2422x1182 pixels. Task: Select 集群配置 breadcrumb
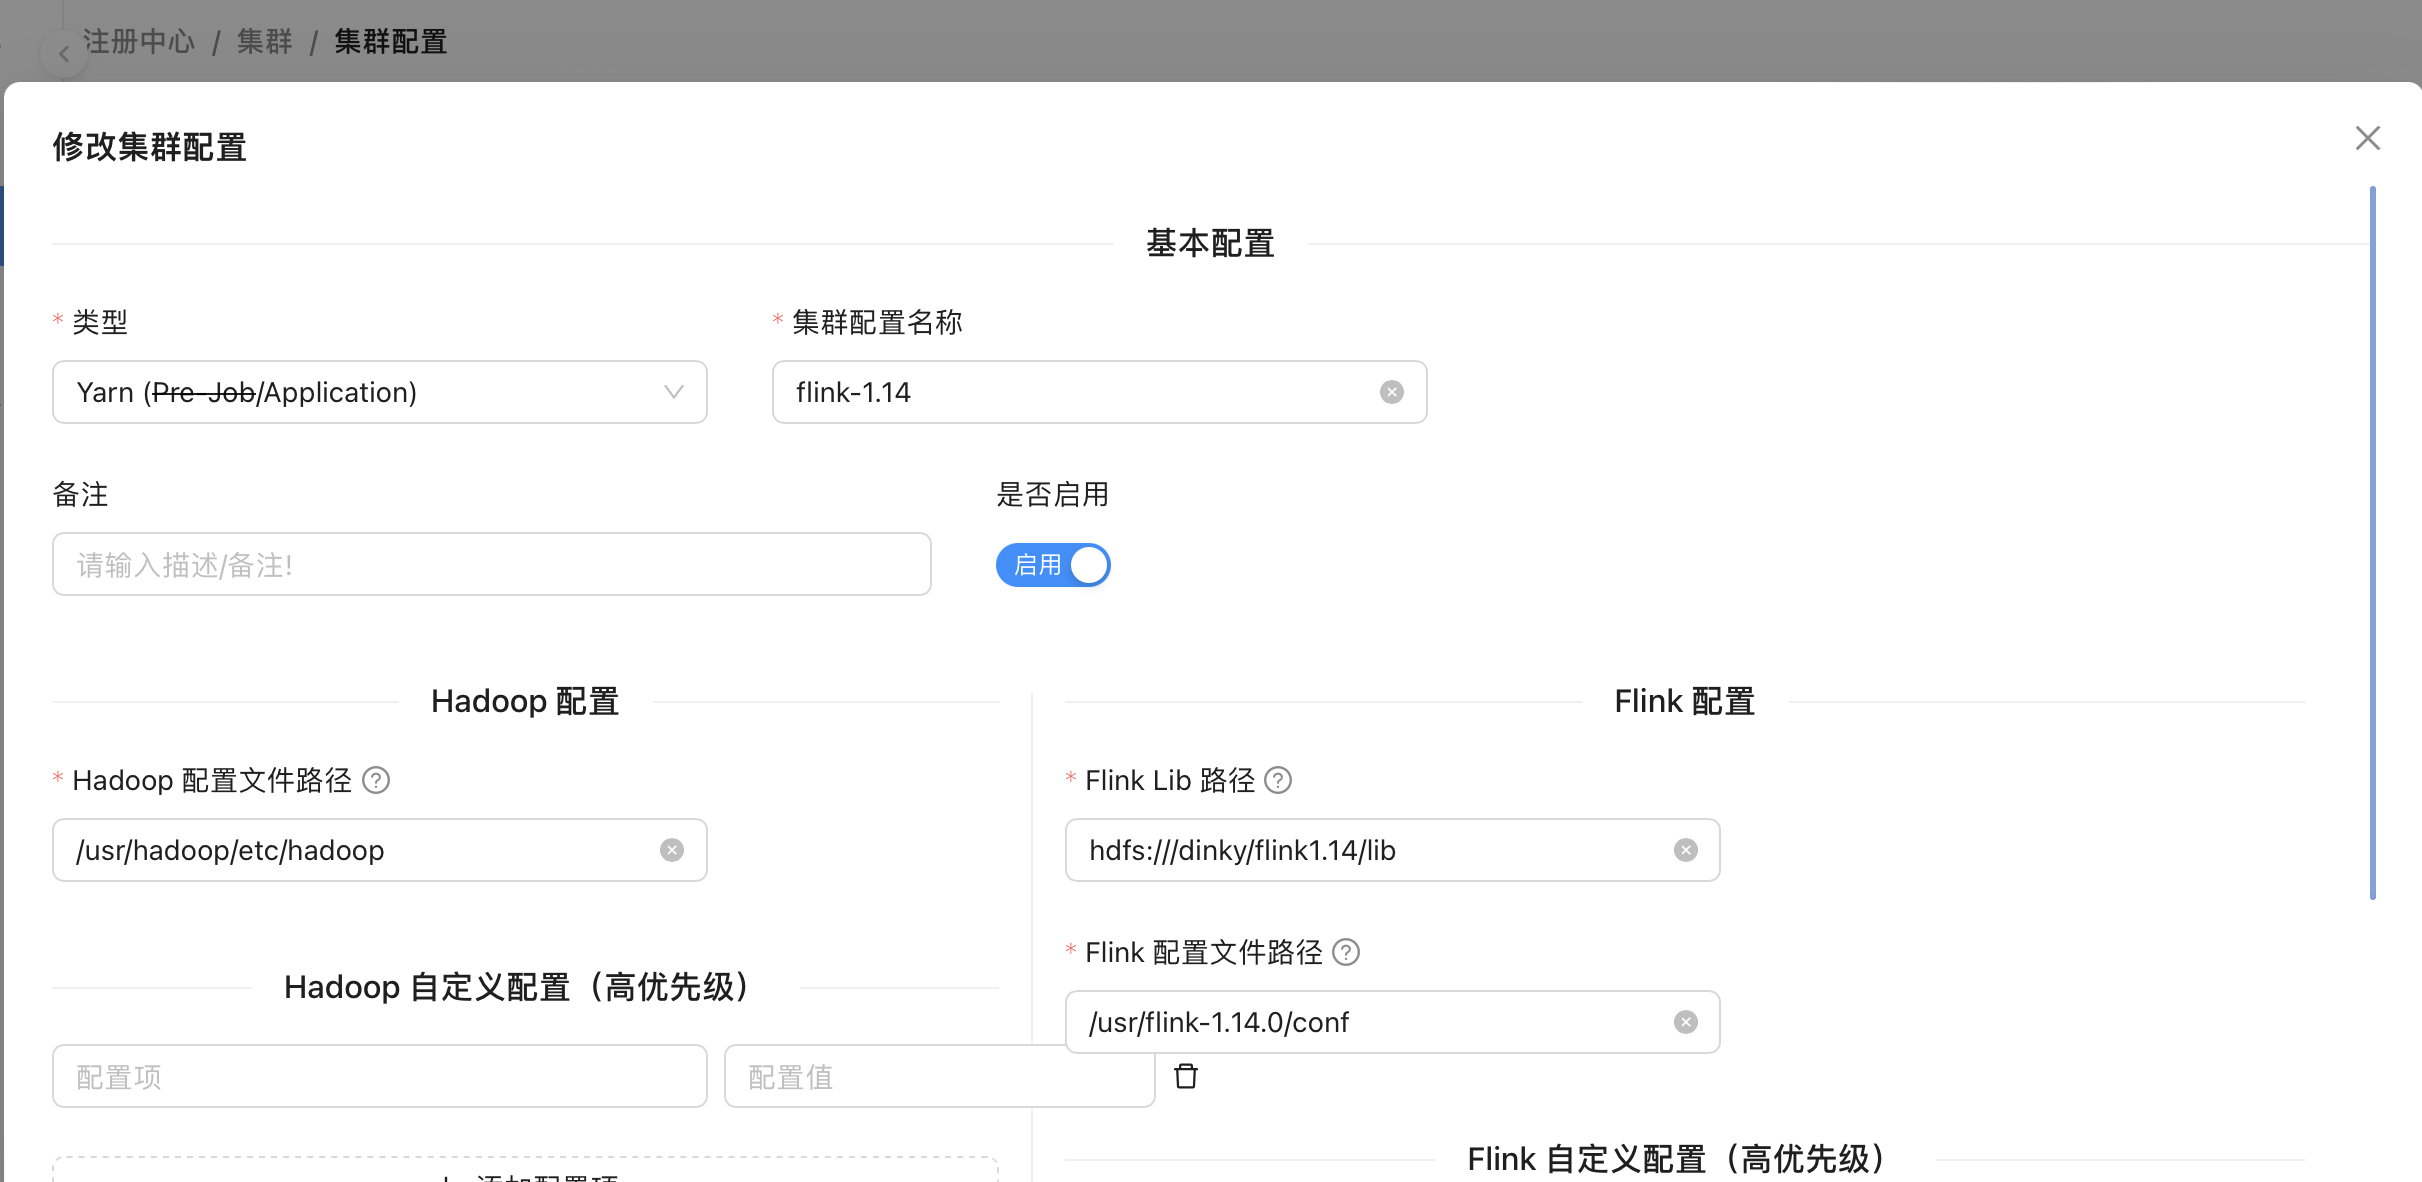point(390,42)
